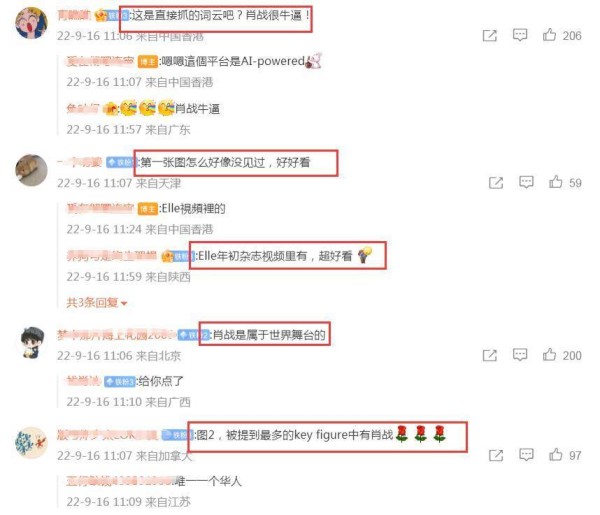This screenshot has height=515, width=600.
Task: Open the cartoon girl avatar profile
Action: tap(31, 23)
